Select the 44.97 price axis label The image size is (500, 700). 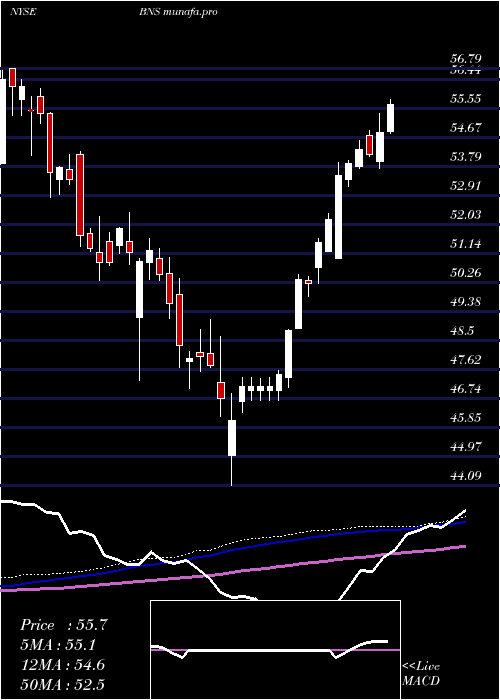466,447
